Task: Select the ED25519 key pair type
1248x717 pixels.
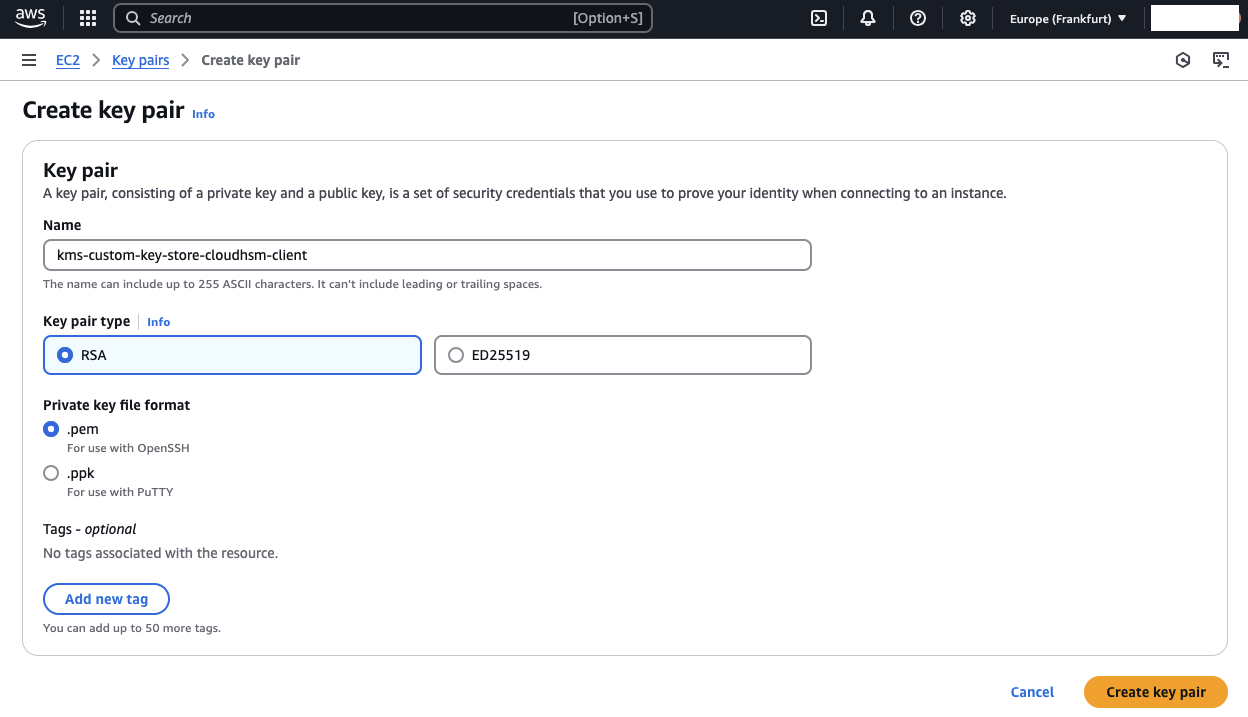Action: click(456, 354)
